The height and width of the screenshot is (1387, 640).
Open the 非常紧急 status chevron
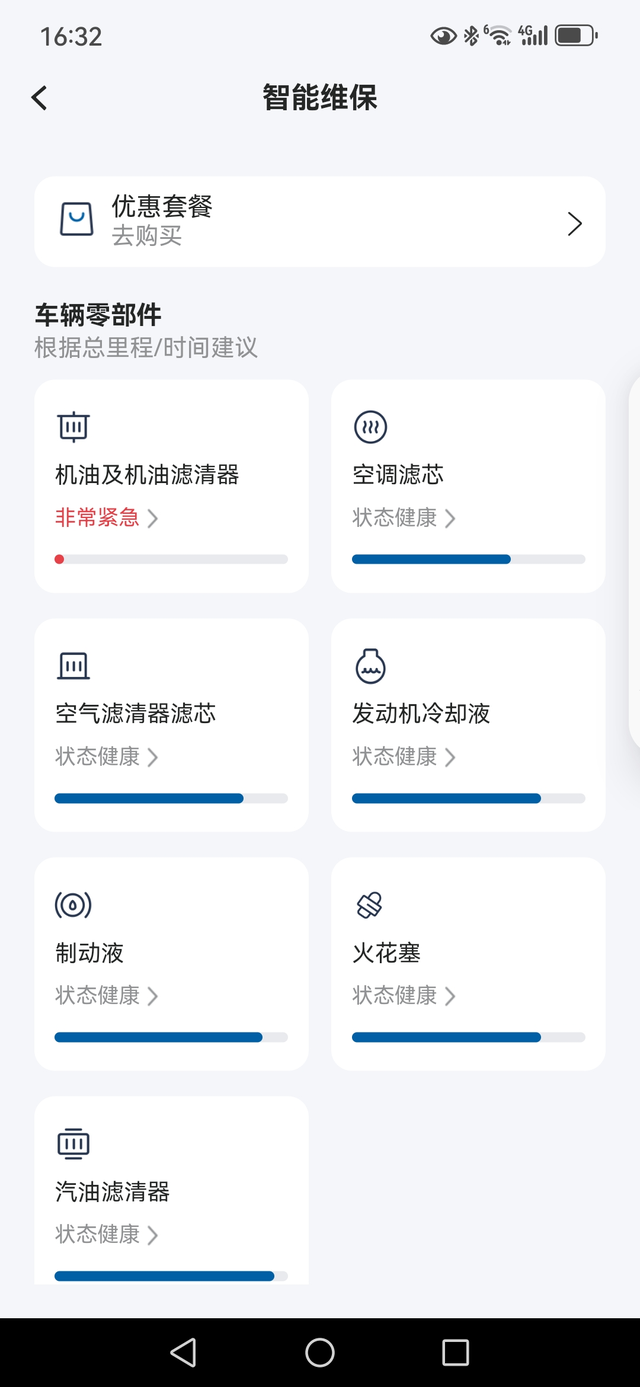152,518
